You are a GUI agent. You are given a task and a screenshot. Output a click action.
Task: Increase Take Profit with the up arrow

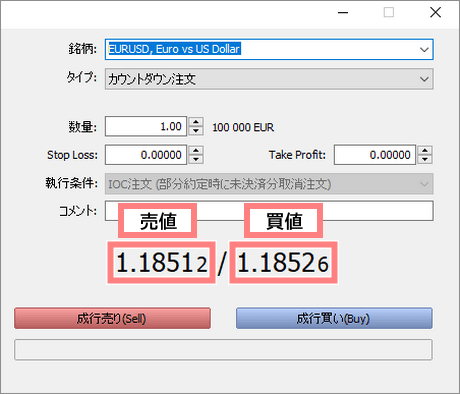click(x=425, y=150)
